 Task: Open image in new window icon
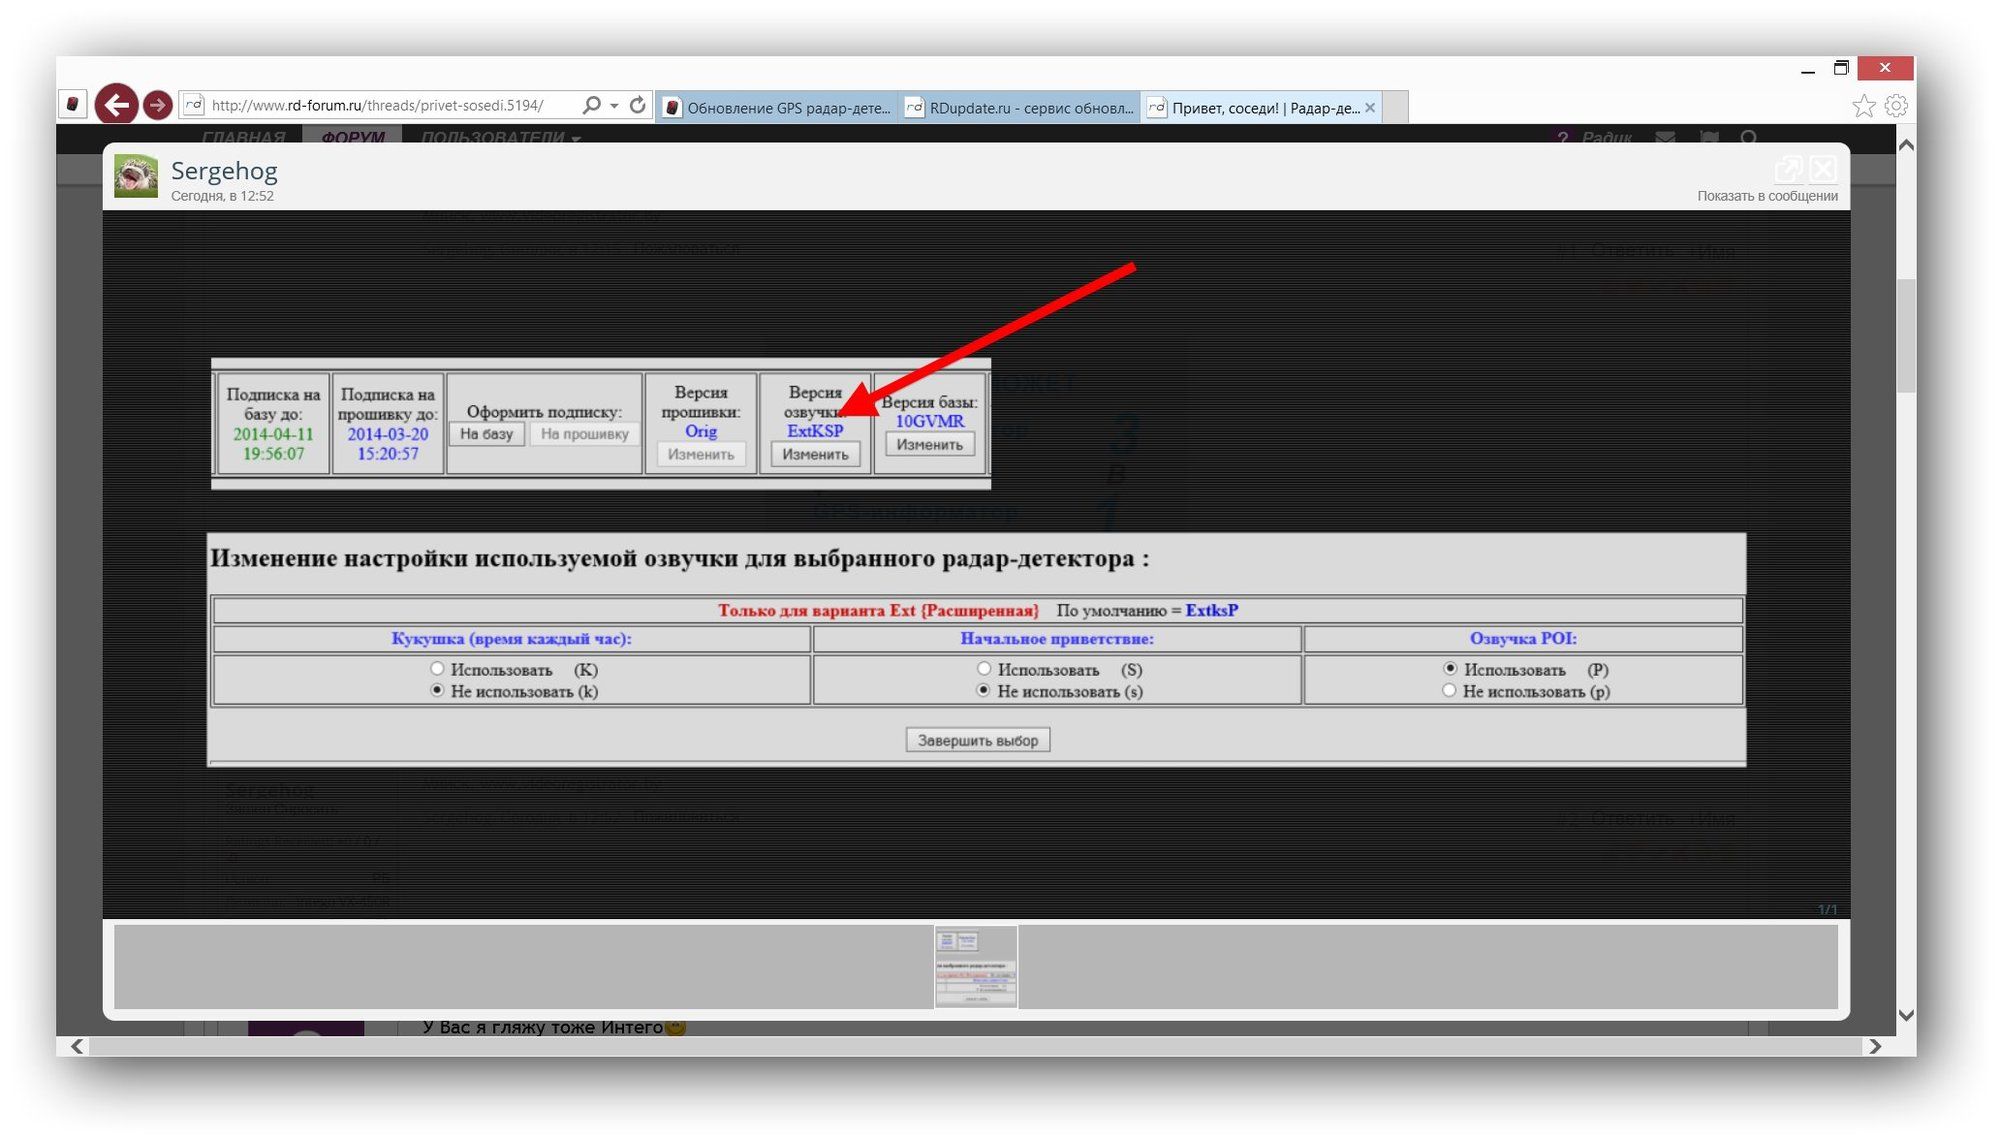(x=1787, y=168)
